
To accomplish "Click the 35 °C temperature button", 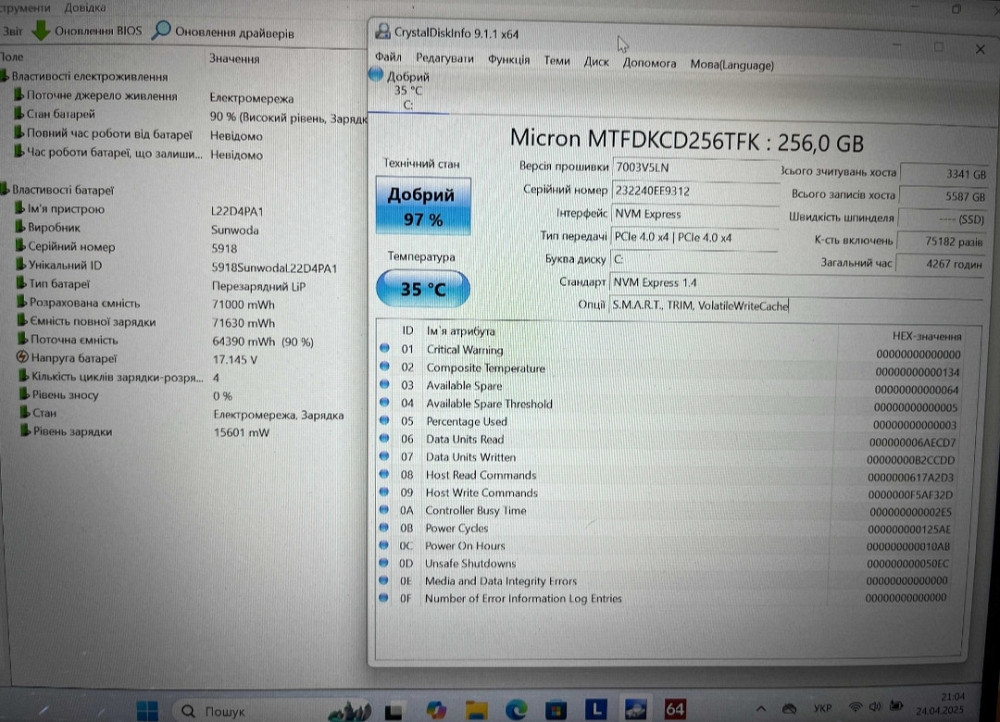I will (422, 288).
